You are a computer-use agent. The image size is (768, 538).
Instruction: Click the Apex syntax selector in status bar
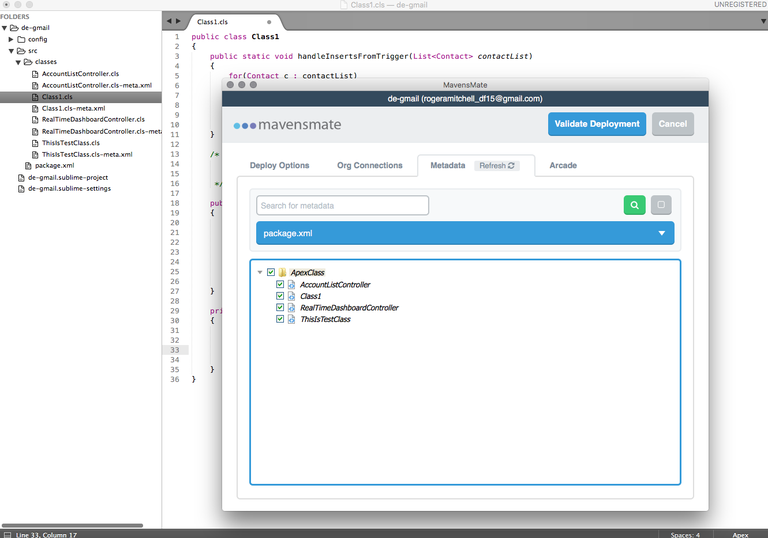(740, 535)
